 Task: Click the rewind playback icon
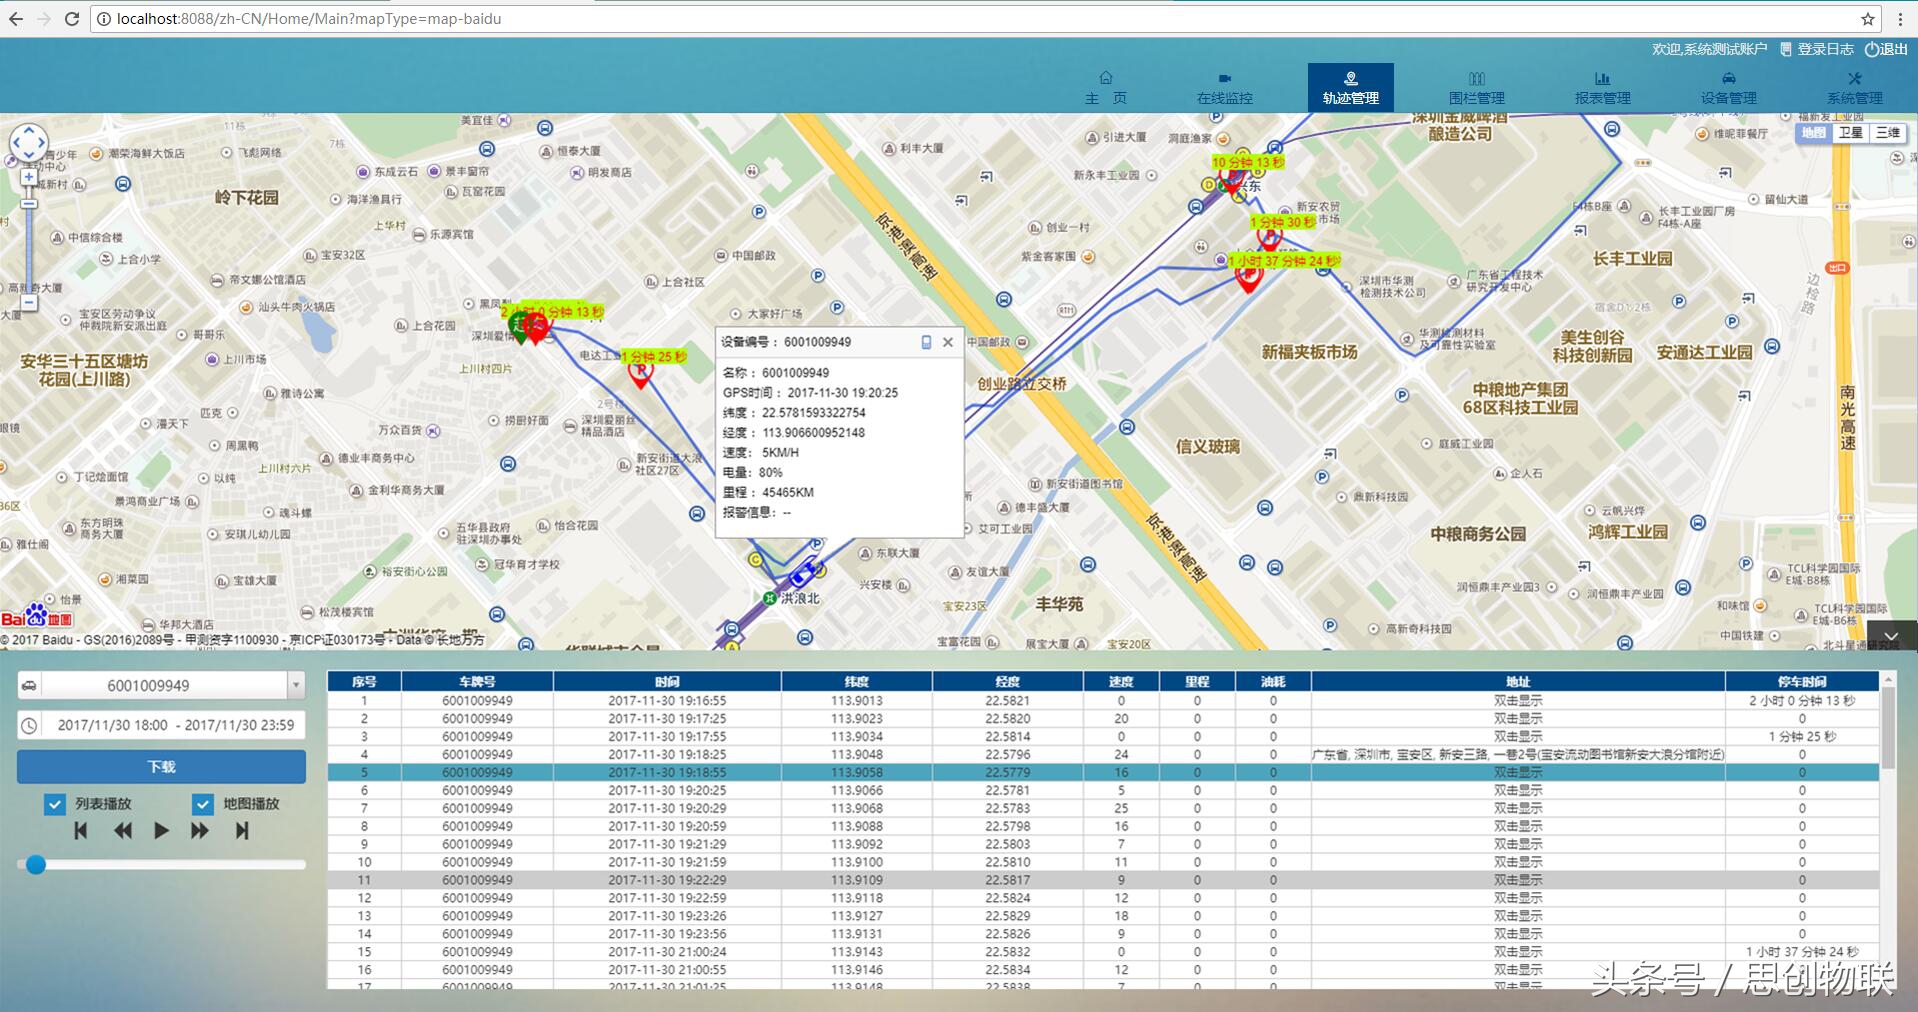point(122,830)
